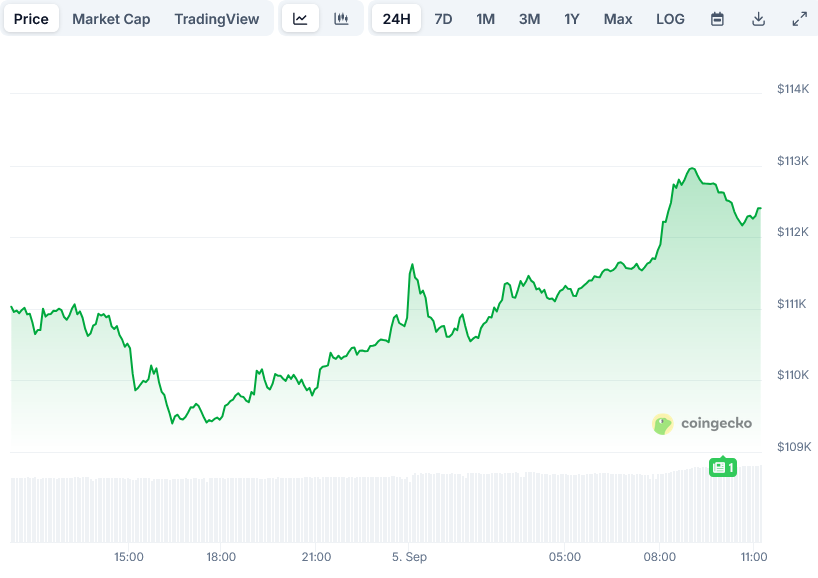The height and width of the screenshot is (578, 818).
Task: Click the $113K axis label
Action: click(793, 161)
